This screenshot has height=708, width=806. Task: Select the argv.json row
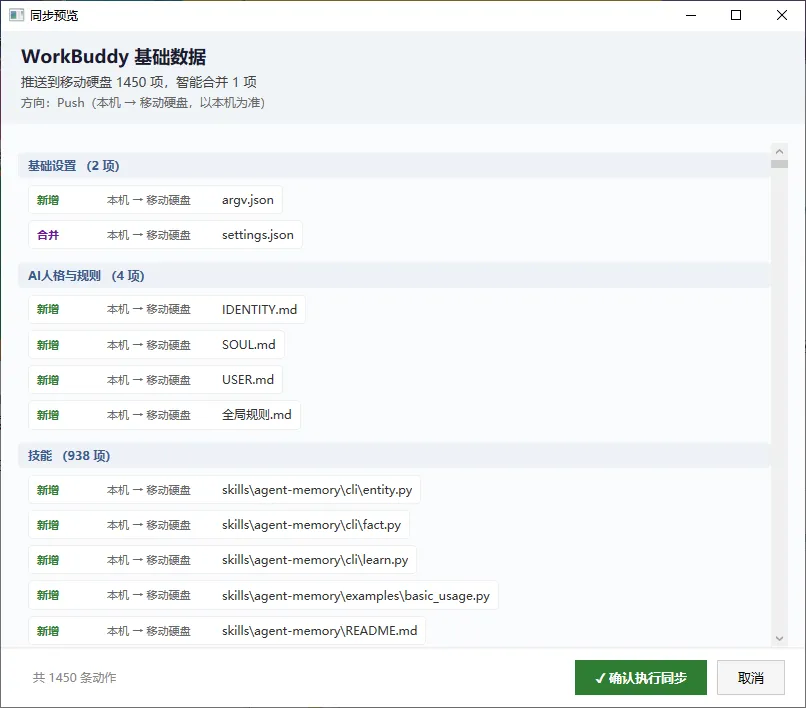click(x=155, y=200)
